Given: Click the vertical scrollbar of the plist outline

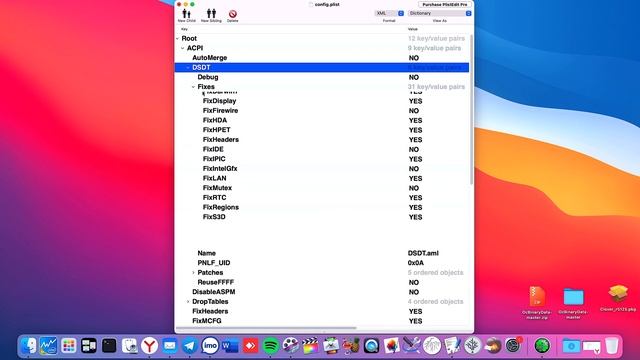Looking at the screenshot, I should point(472,109).
